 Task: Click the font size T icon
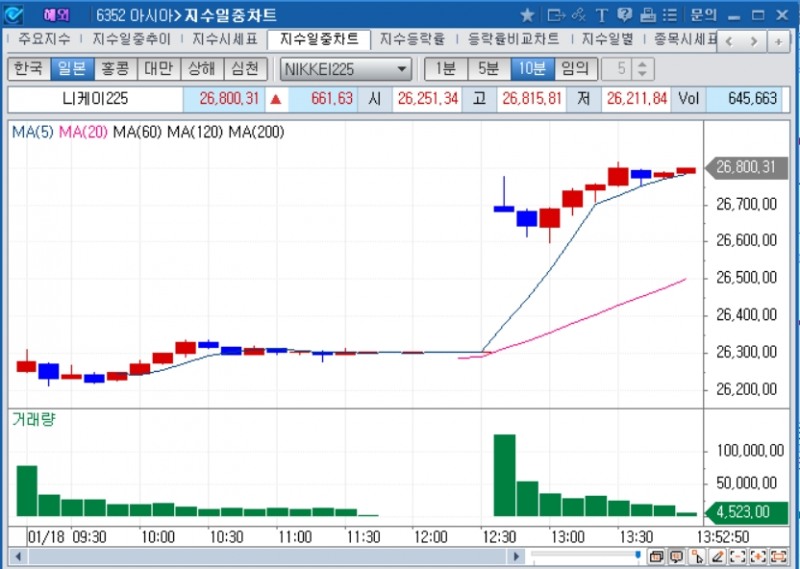(x=601, y=15)
